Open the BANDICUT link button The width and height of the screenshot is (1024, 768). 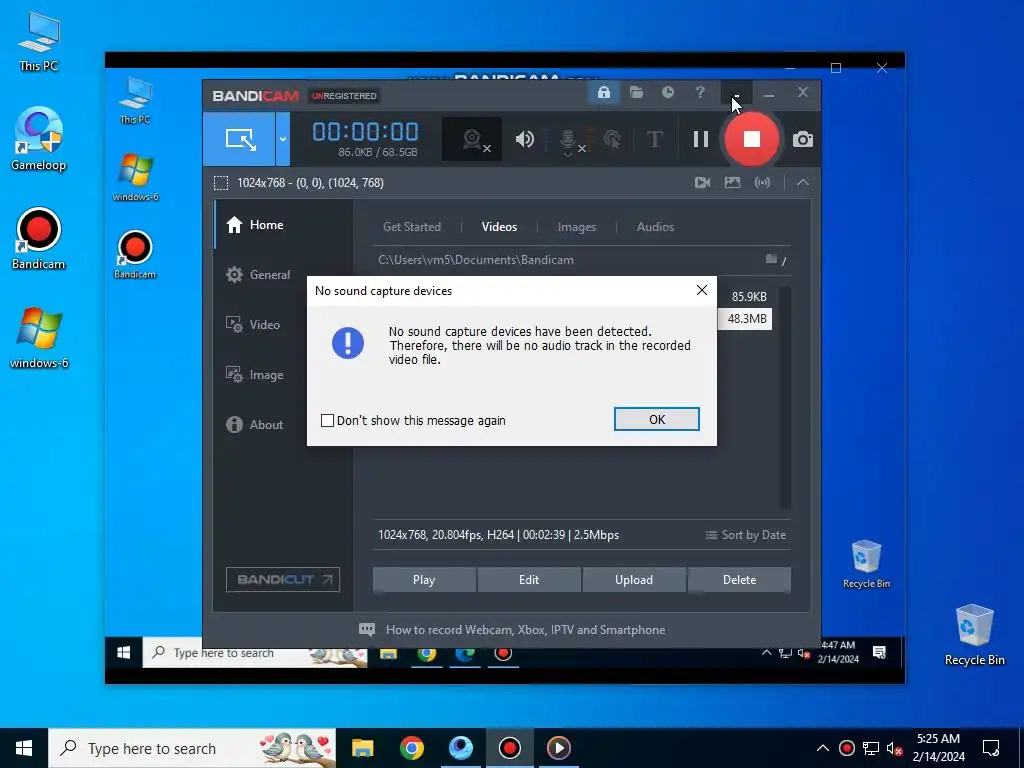click(x=283, y=579)
